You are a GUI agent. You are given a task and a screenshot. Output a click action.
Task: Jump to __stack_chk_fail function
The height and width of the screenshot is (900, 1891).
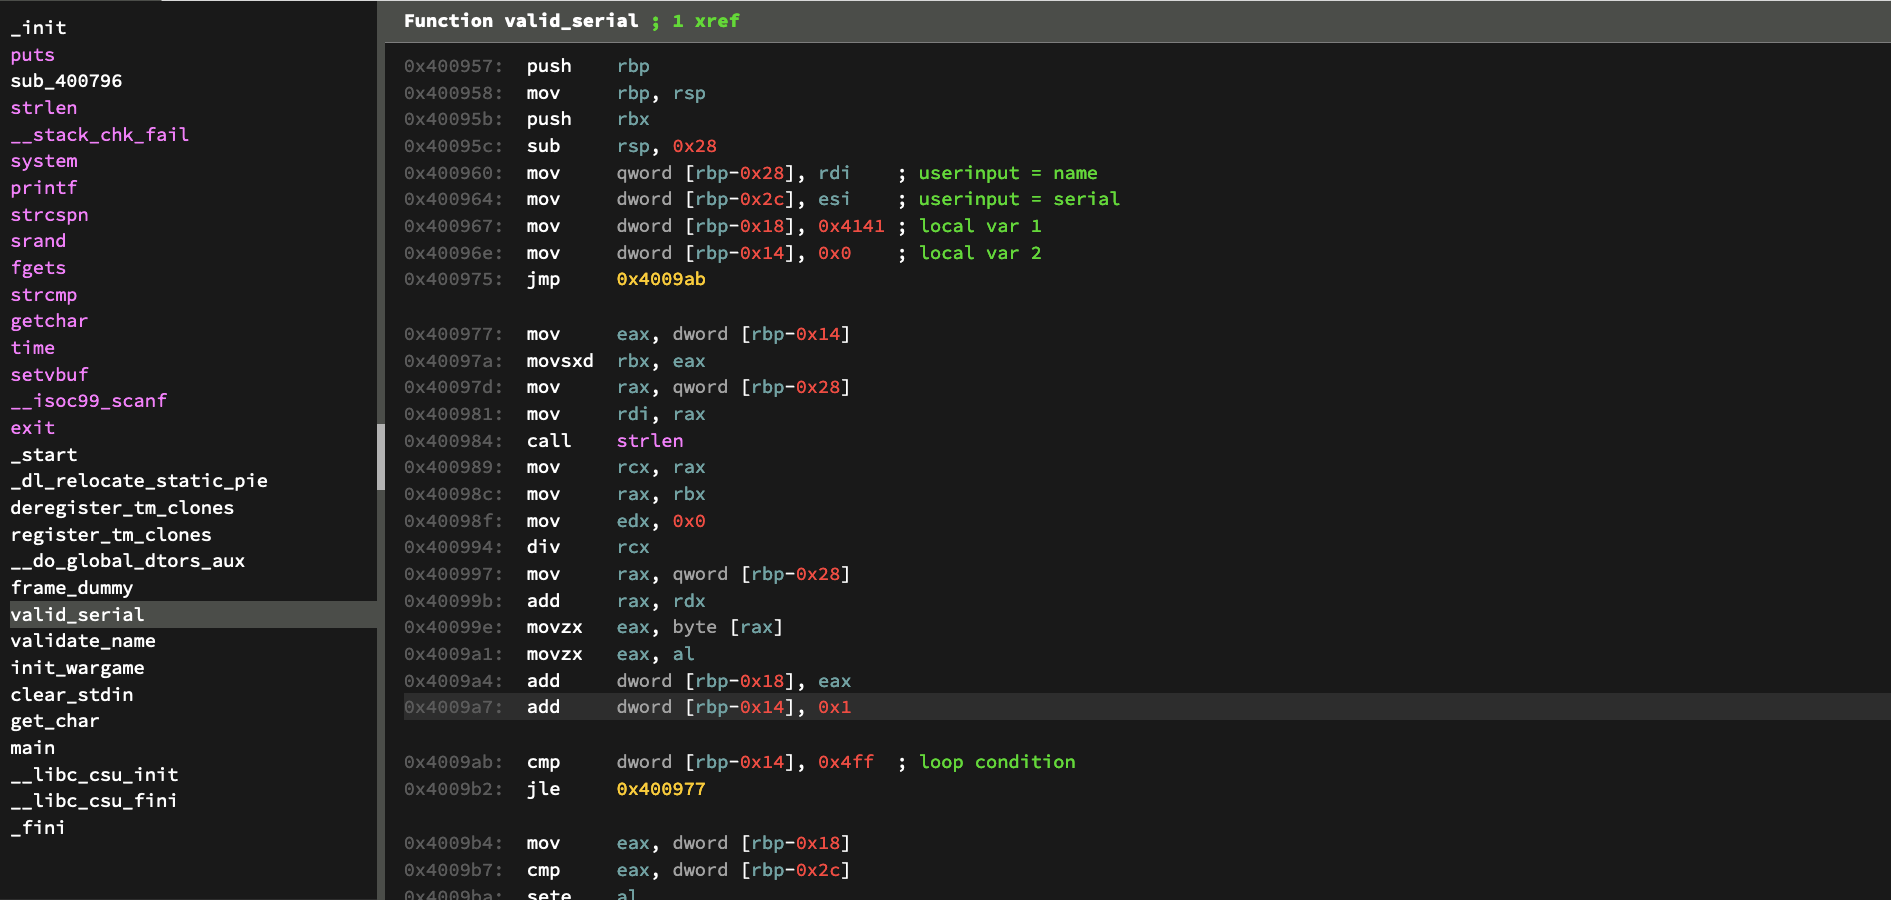(99, 135)
